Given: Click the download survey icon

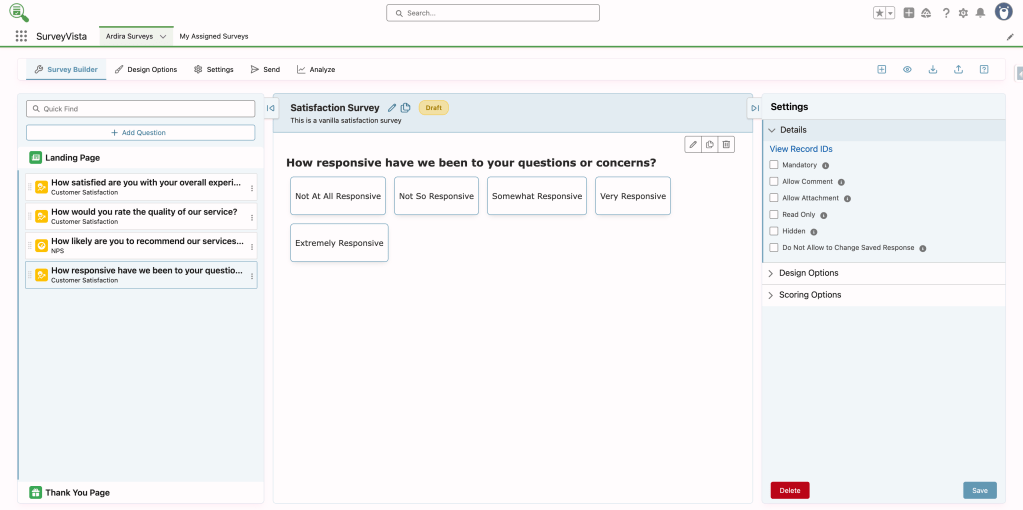Looking at the screenshot, I should [933, 69].
